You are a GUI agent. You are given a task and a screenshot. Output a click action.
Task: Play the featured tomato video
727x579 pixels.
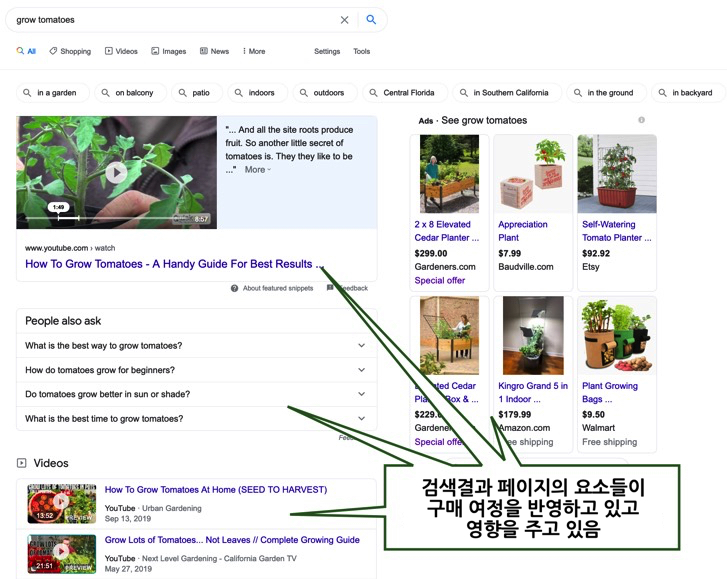coord(116,173)
